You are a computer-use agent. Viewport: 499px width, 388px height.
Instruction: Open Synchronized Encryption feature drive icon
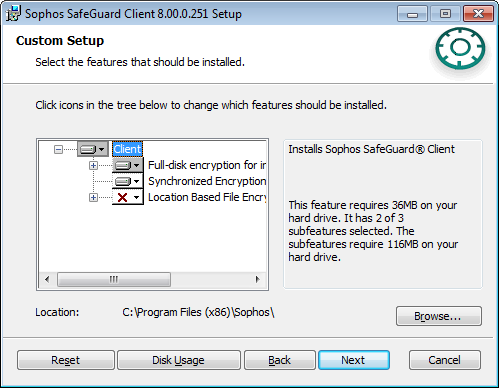tap(128, 181)
